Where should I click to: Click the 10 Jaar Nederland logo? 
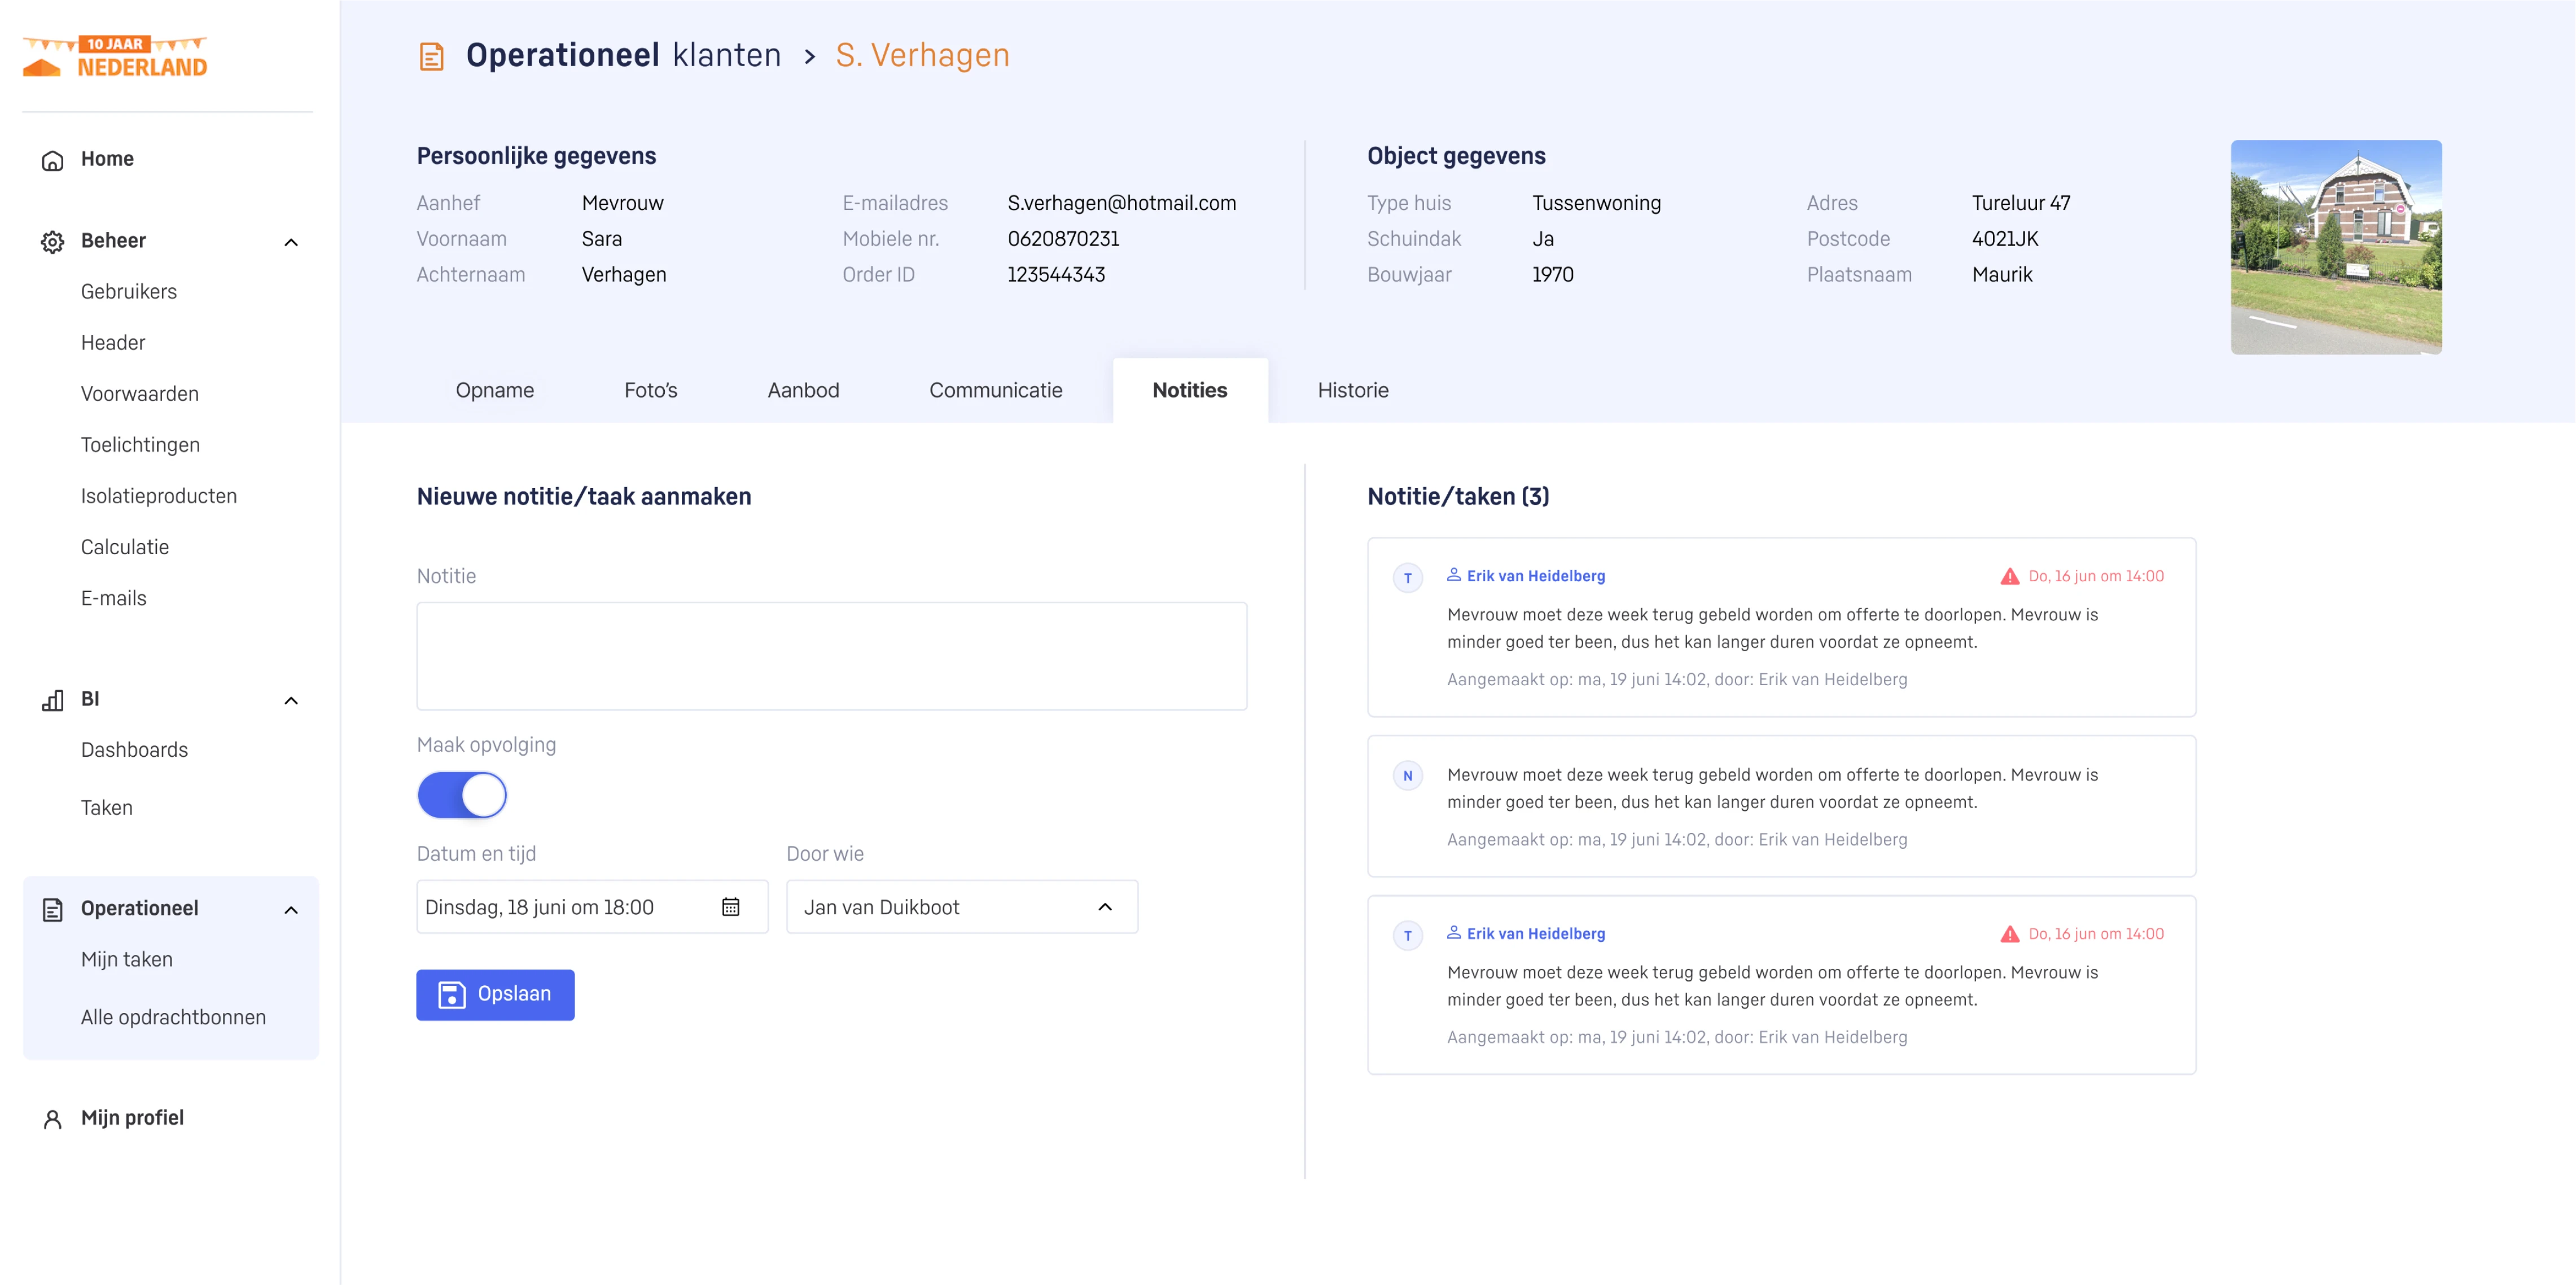click(x=115, y=57)
